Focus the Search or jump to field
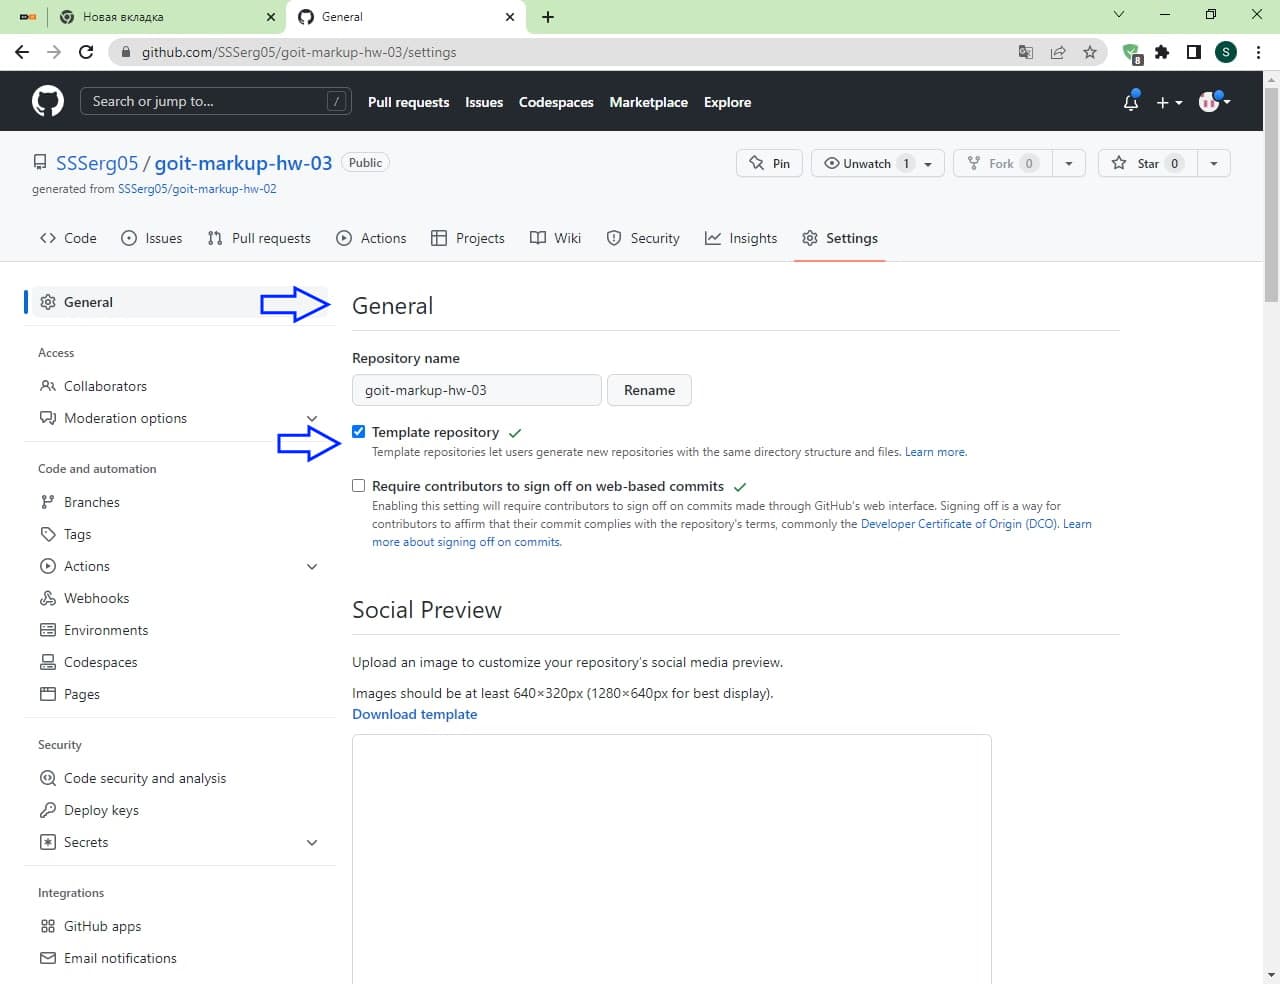Image resolution: width=1280 pixels, height=984 pixels. coord(215,101)
